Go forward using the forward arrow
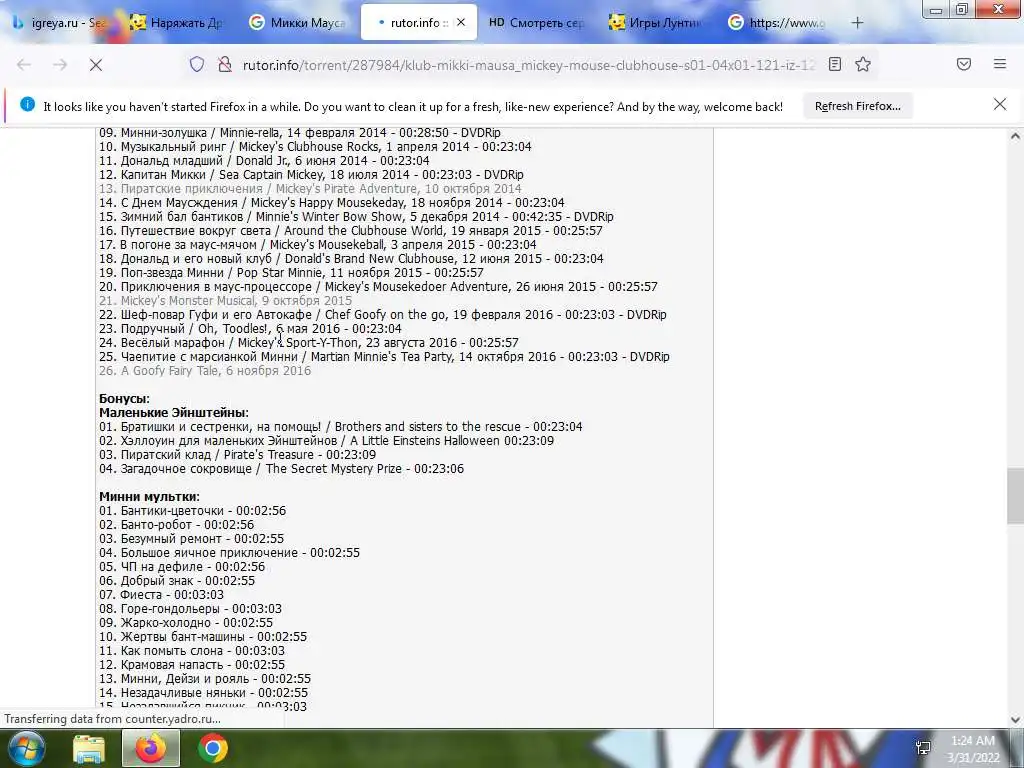The image size is (1024, 768). pos(60,65)
